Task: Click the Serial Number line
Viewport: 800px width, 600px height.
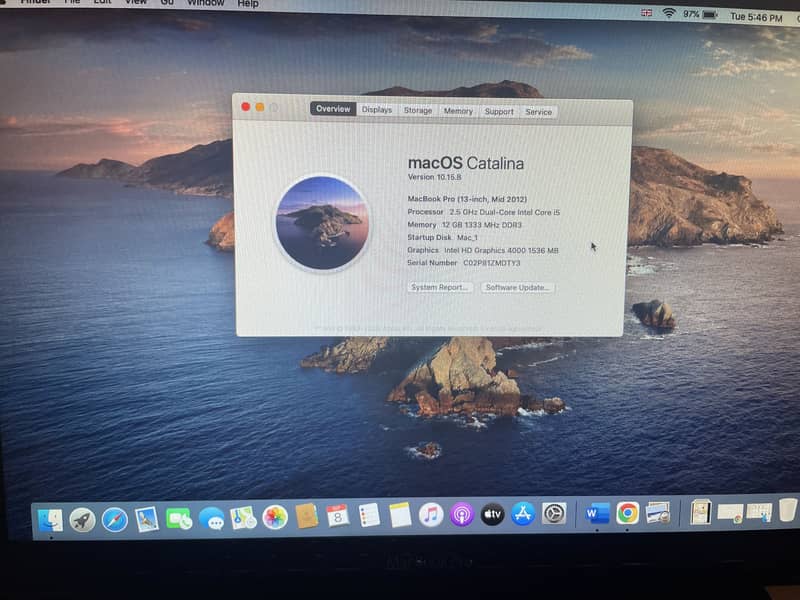Action: (x=464, y=263)
